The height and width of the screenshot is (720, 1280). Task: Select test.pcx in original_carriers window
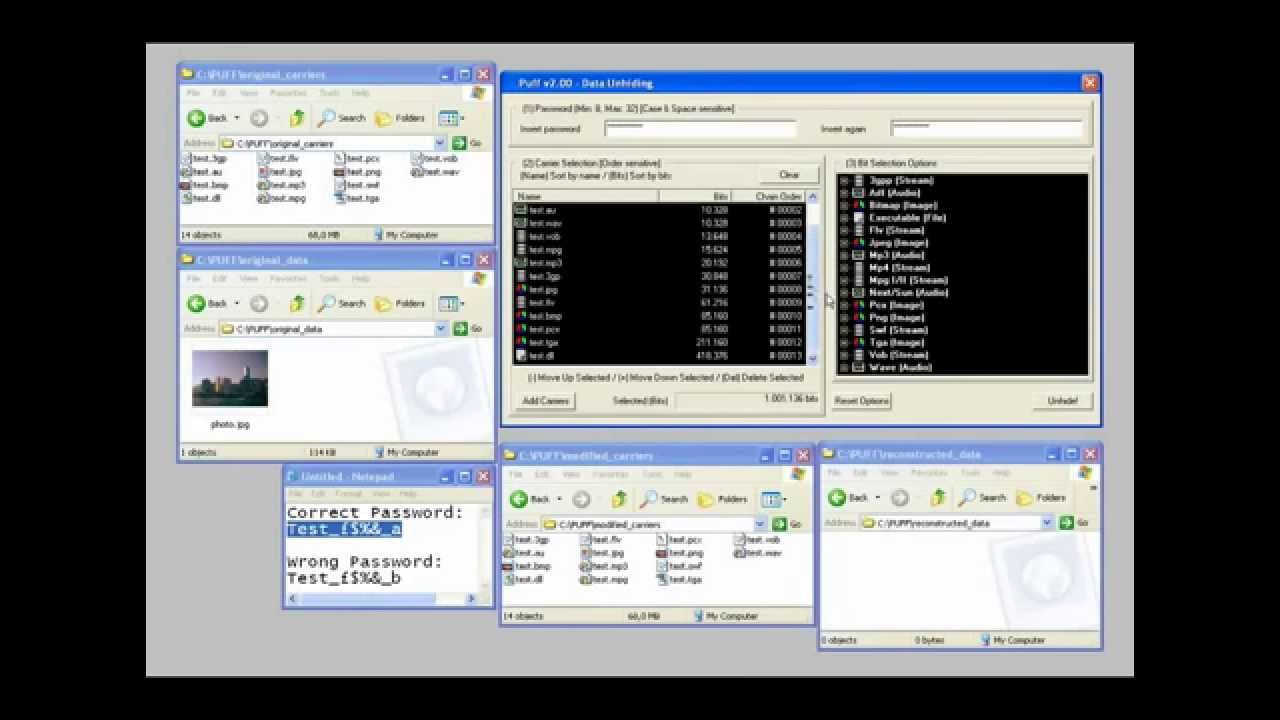tap(357, 158)
